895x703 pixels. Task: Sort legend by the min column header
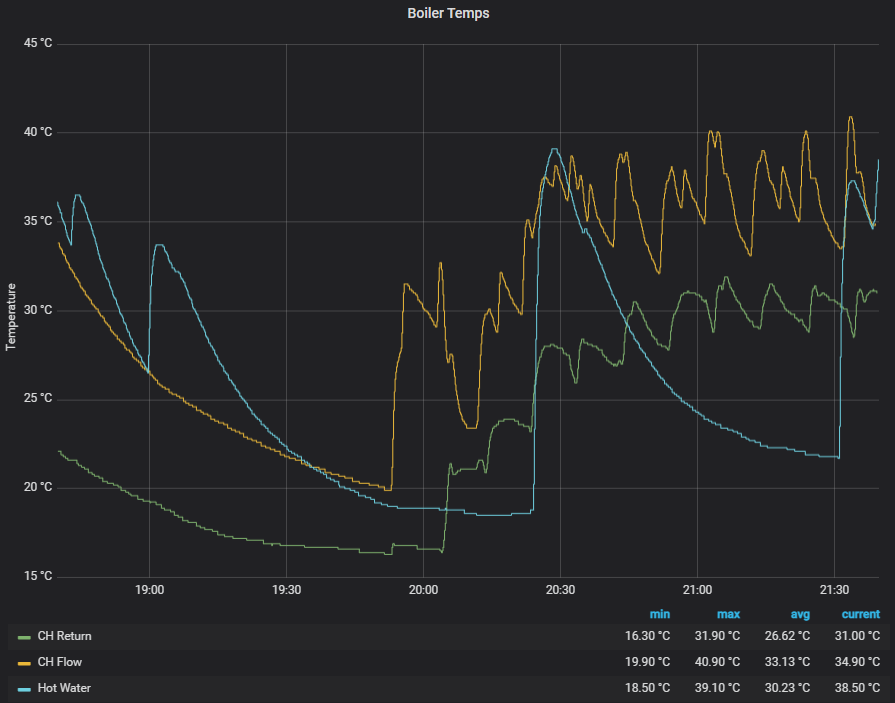coord(660,615)
